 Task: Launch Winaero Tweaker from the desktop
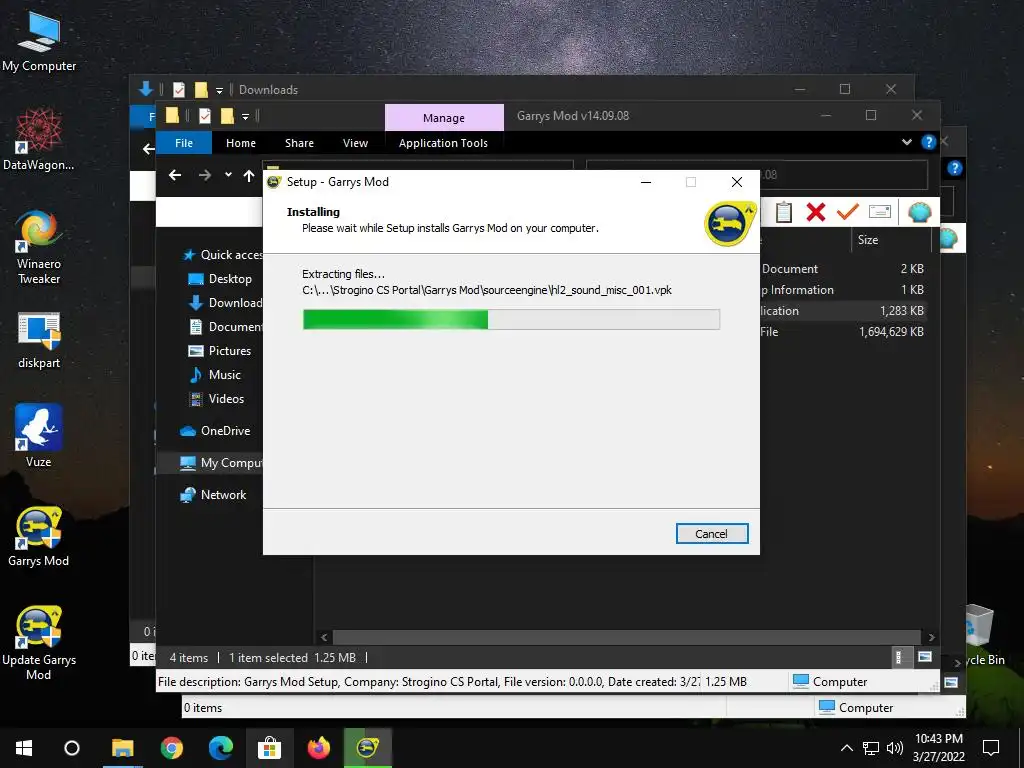39,248
